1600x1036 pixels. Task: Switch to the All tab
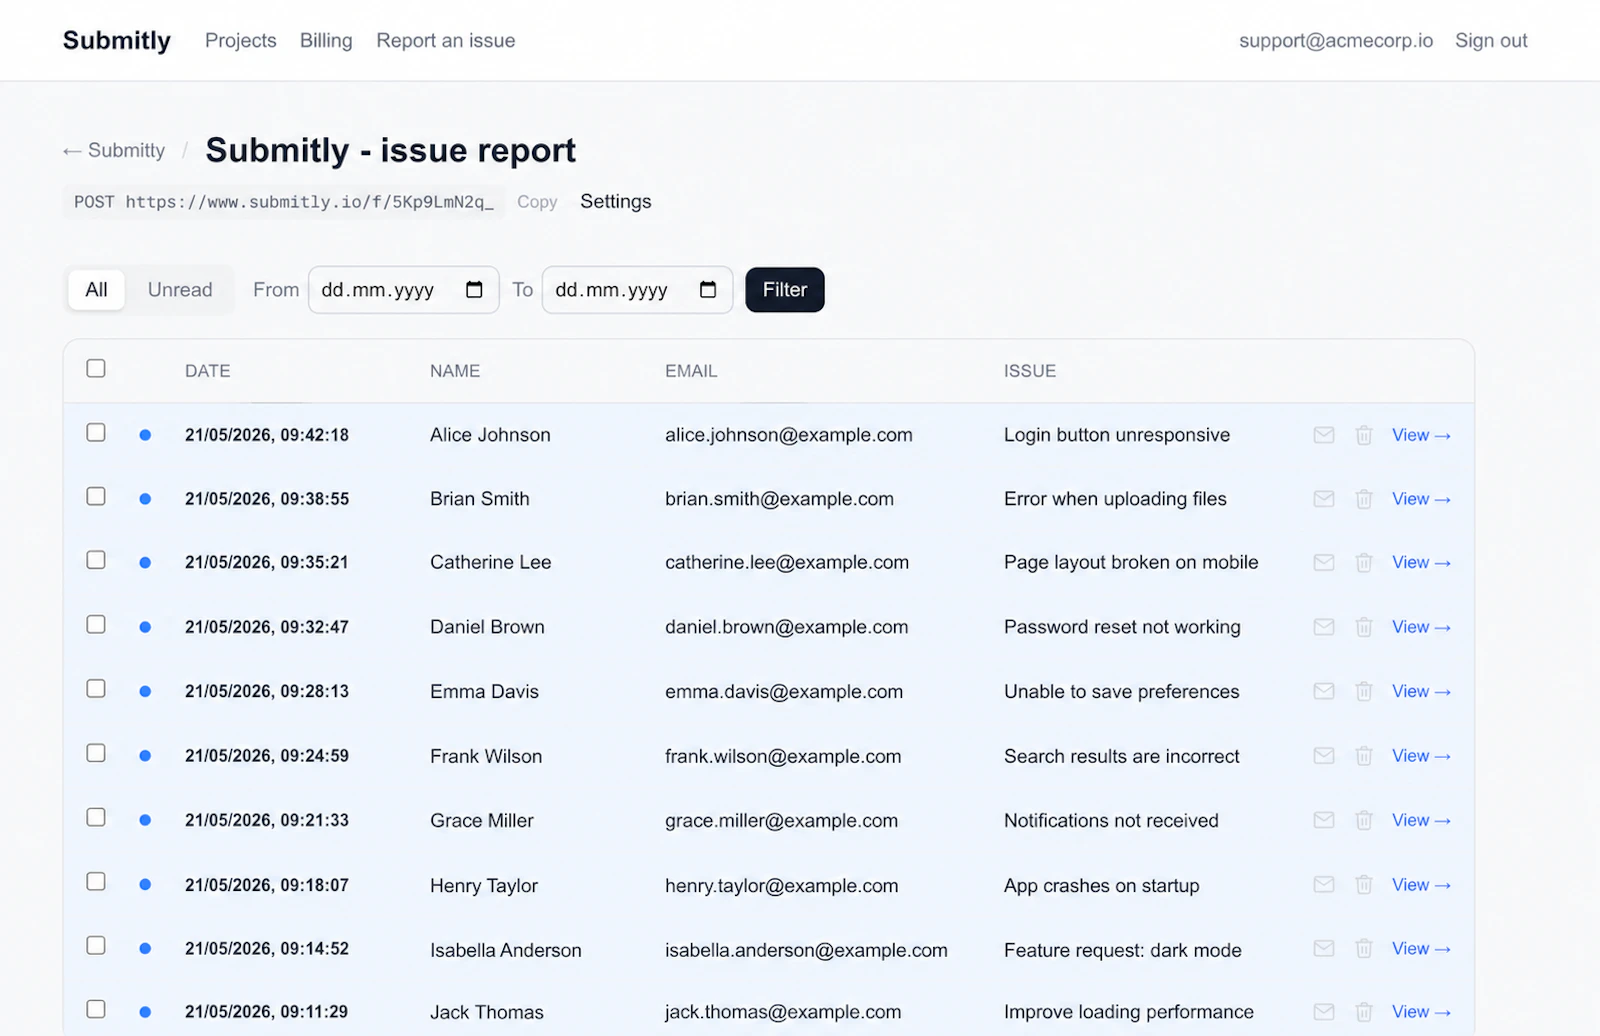click(96, 290)
